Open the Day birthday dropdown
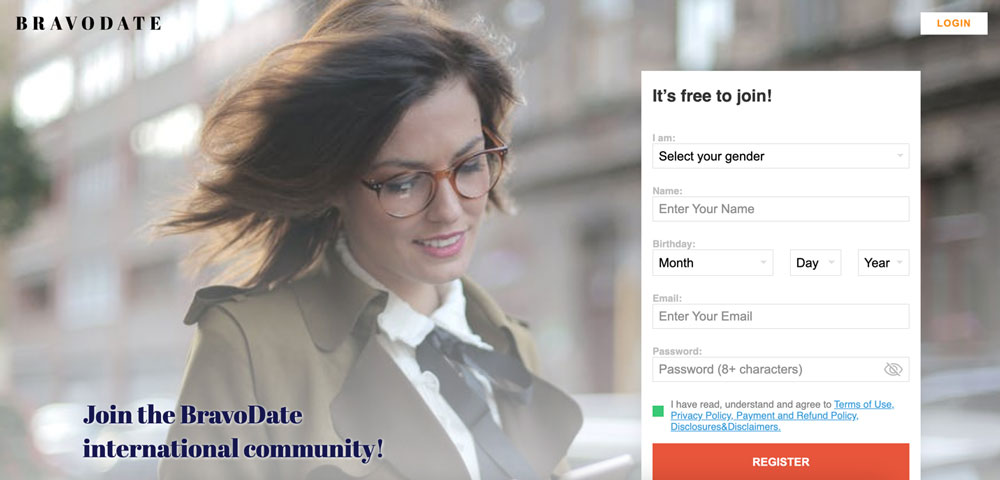Image resolution: width=1000 pixels, height=480 pixels. click(815, 263)
